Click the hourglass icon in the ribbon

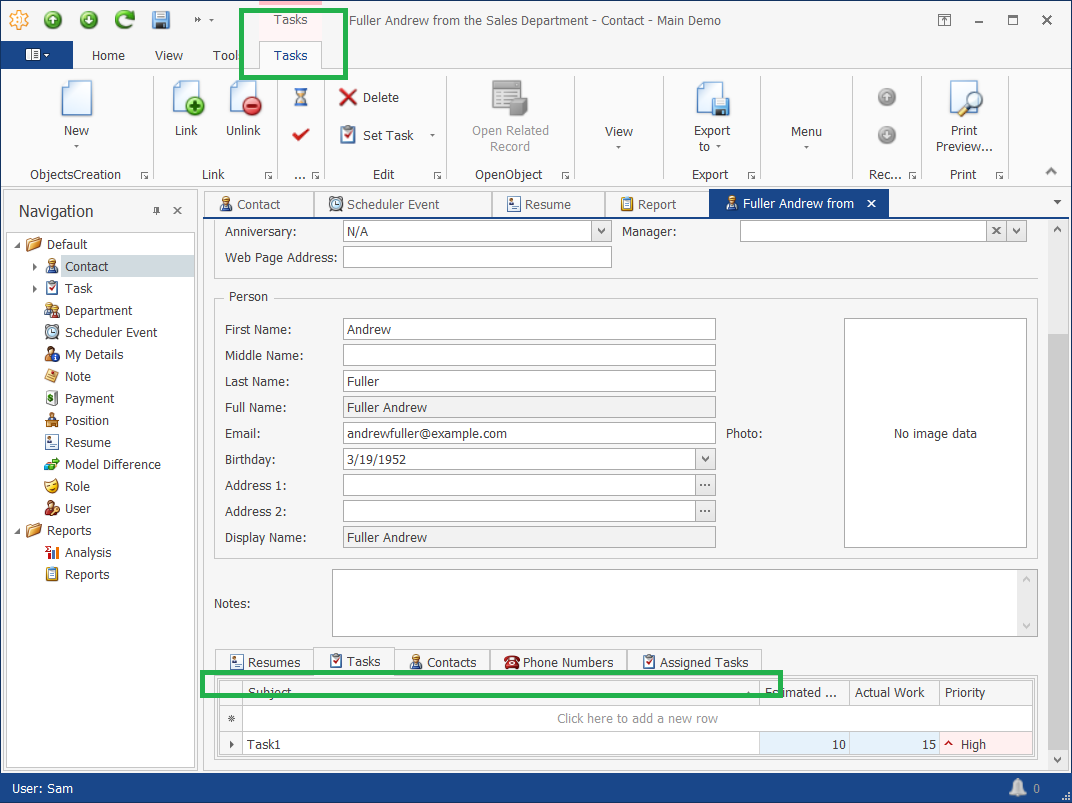300,96
